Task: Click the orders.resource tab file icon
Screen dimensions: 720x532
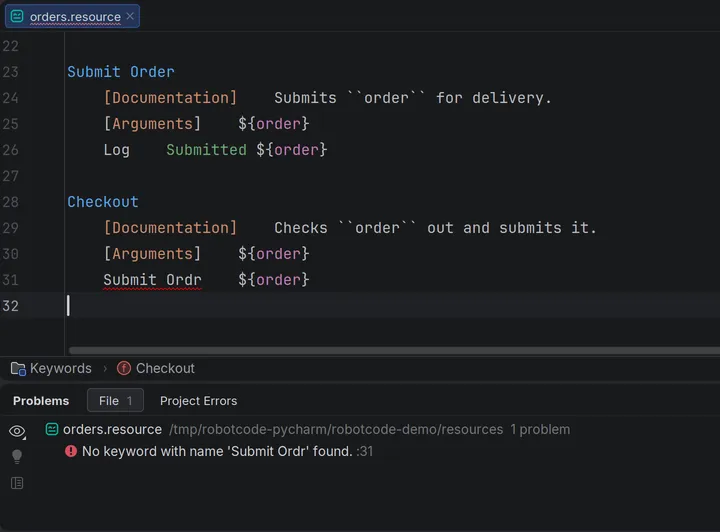Action: [17, 17]
